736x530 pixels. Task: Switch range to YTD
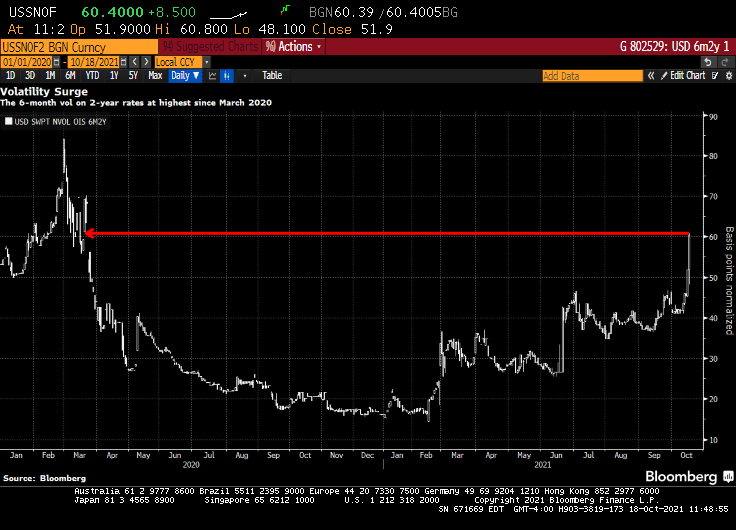pyautogui.click(x=92, y=75)
